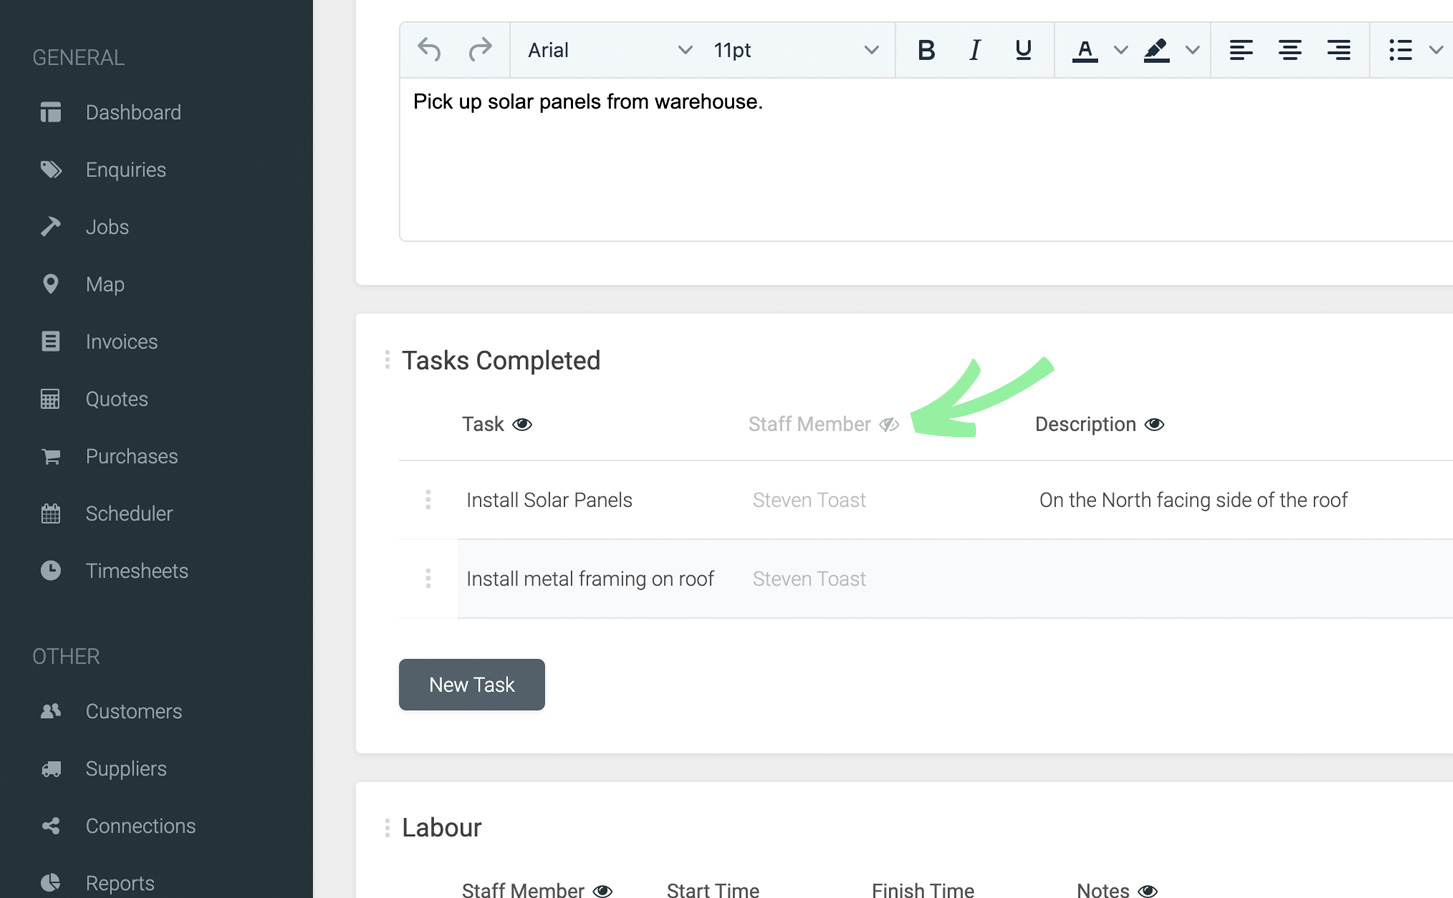Viewport: 1453px width, 898px height.
Task: Open Purchases in sidebar
Action: [x=131, y=456]
